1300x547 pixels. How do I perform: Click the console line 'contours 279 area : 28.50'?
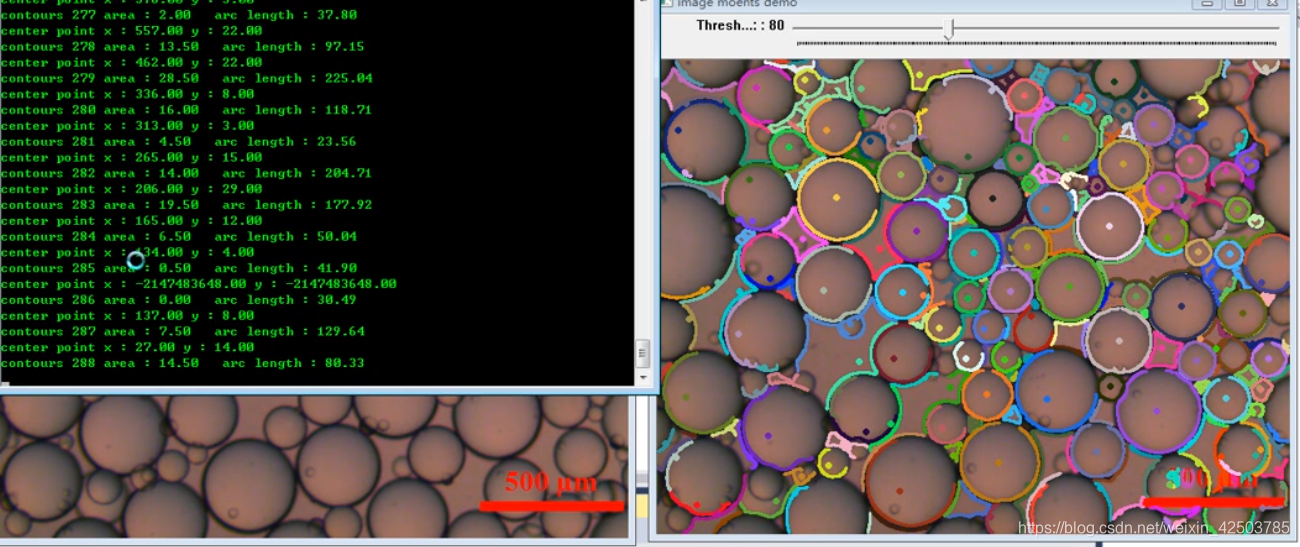point(187,78)
